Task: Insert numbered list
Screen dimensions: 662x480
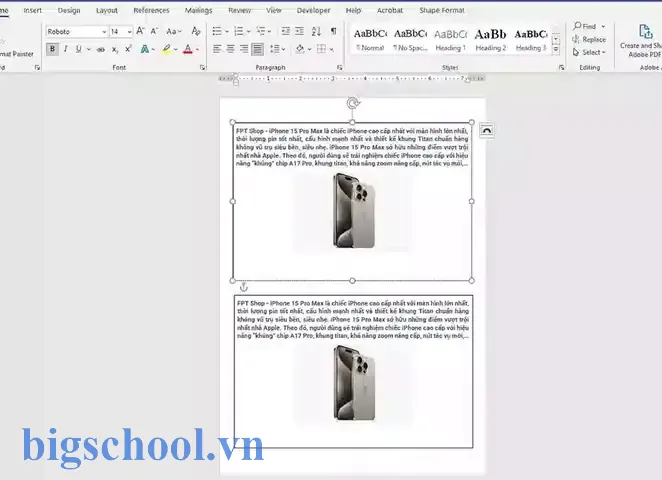Action: tap(239, 31)
